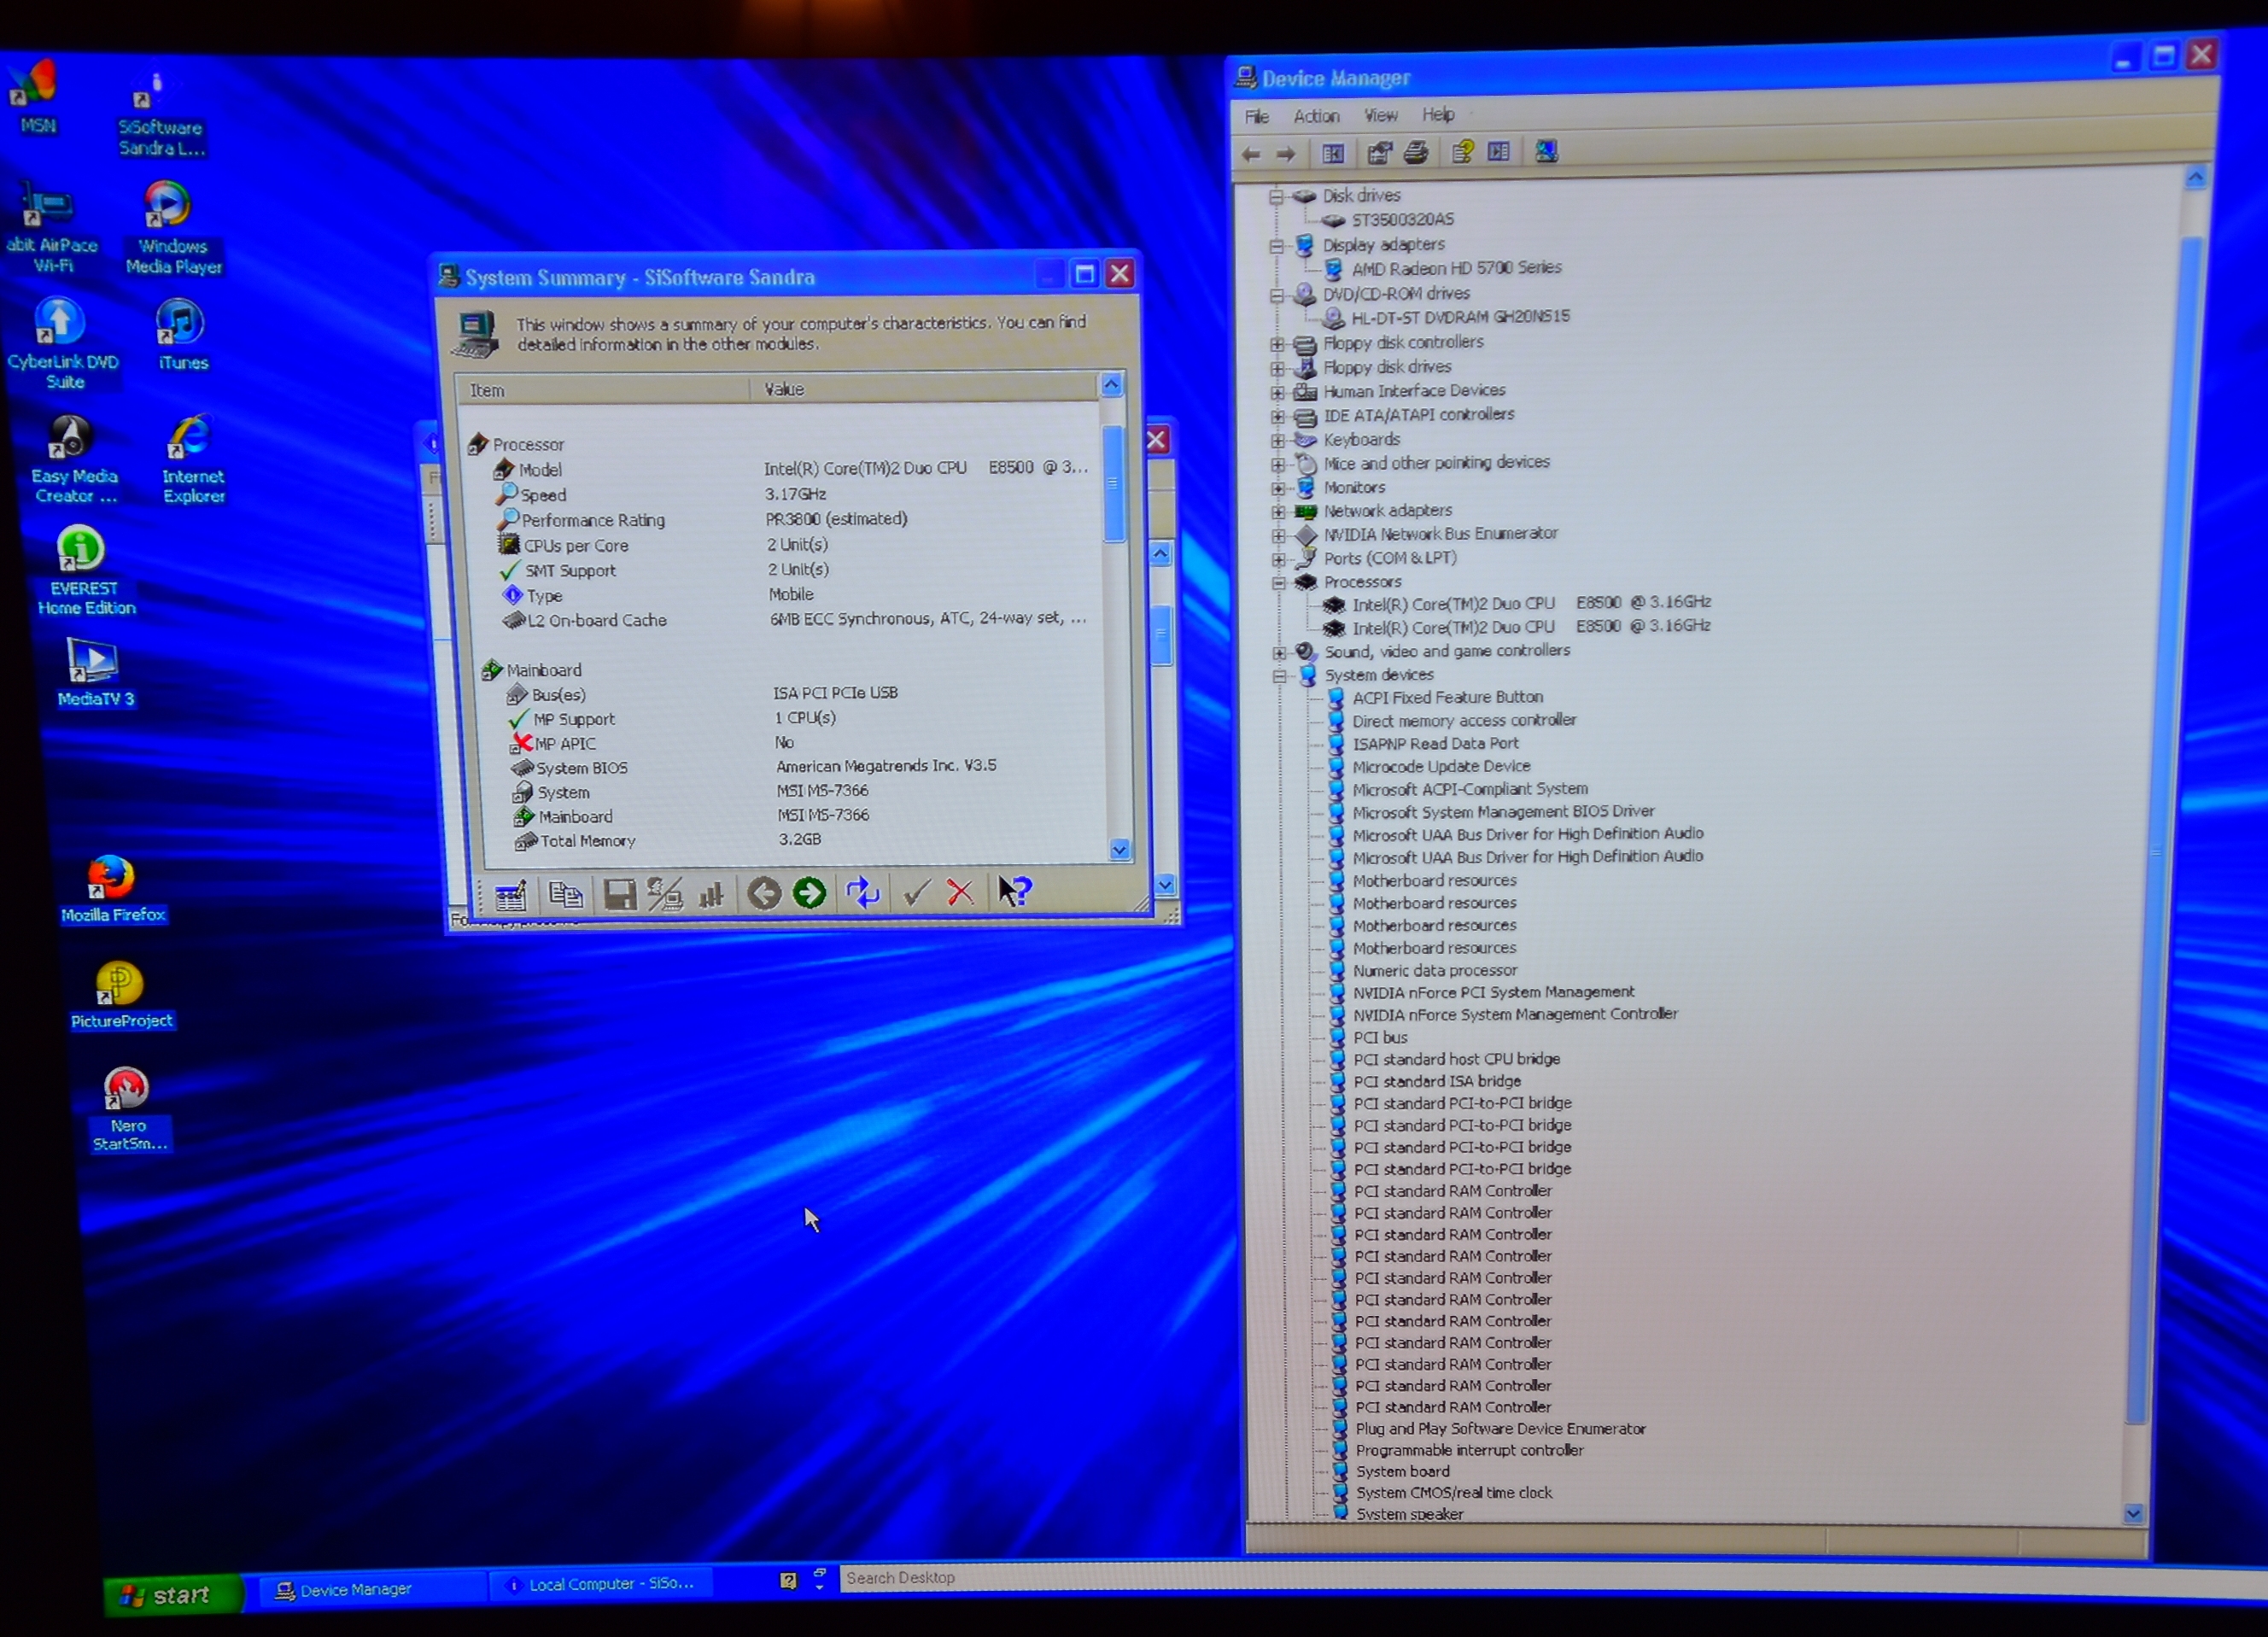Click Sandra list scroll down arrow
The height and width of the screenshot is (1637, 2268).
[1119, 850]
